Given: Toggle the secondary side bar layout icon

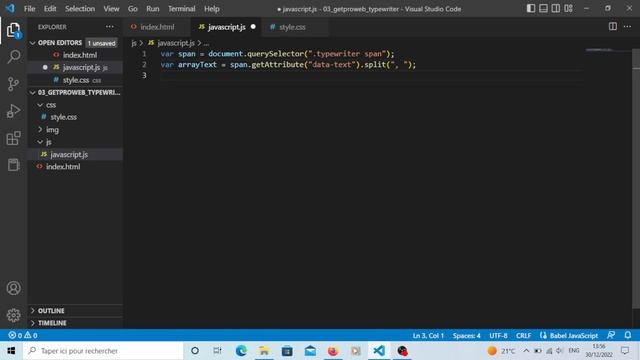Looking at the screenshot, I should click(x=556, y=9).
